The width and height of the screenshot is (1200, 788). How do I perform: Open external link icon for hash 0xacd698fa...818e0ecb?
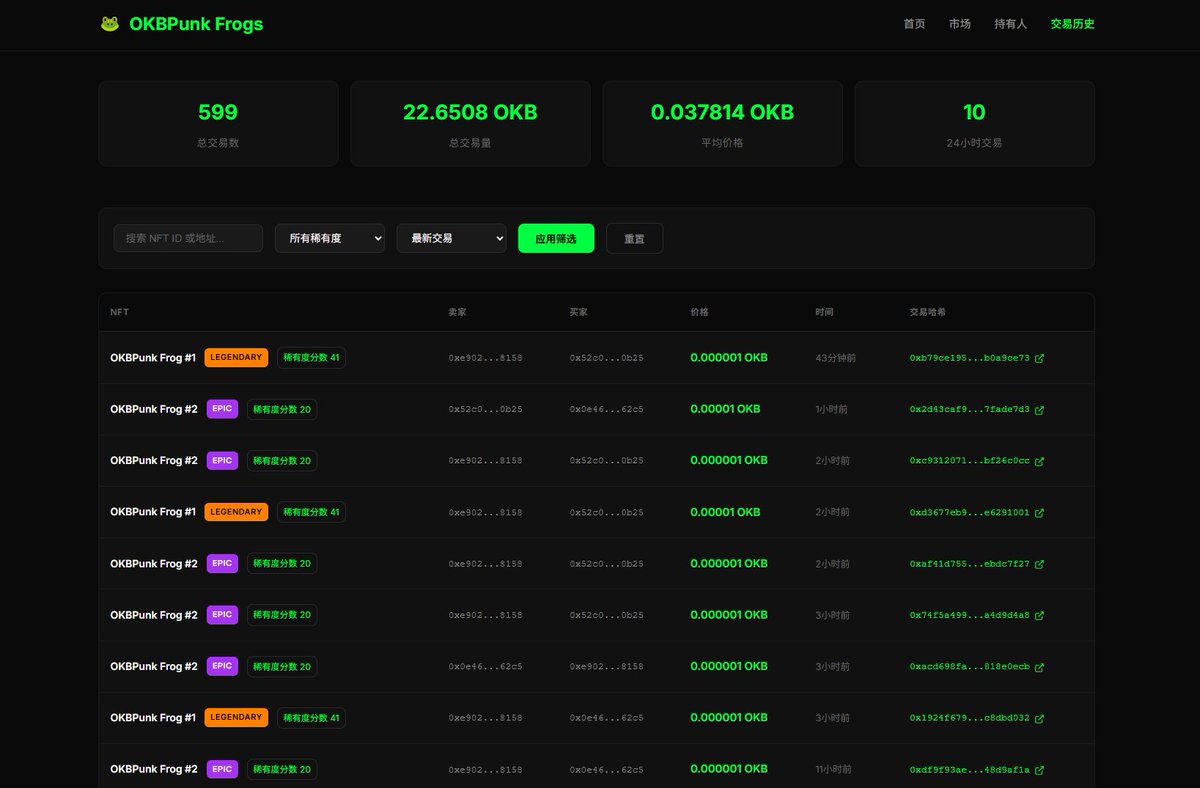click(x=1039, y=667)
